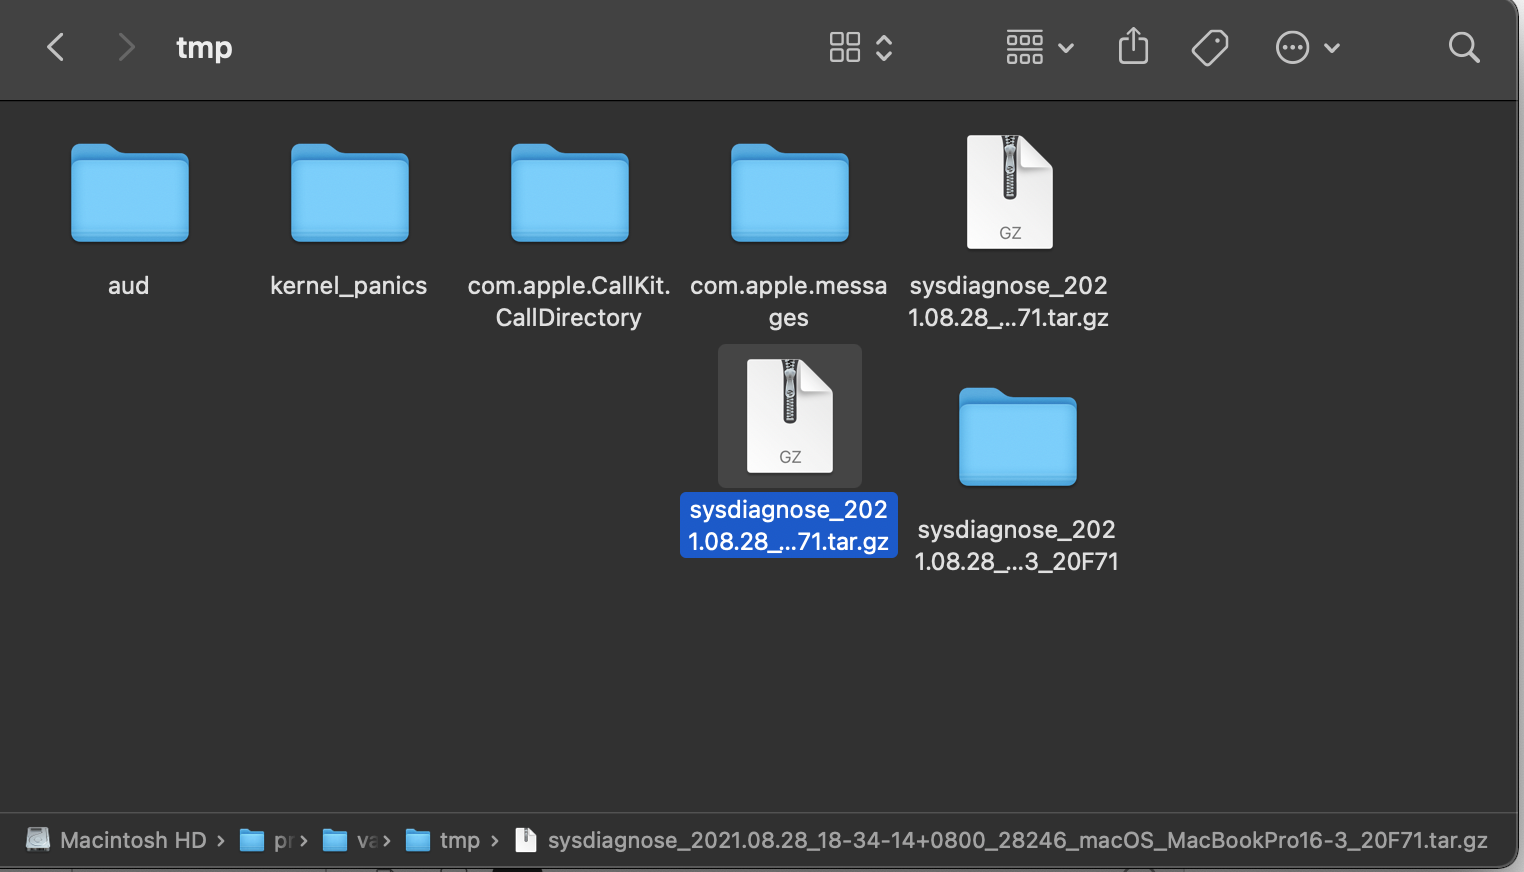The image size is (1524, 872).
Task: Click the Share toolbar icon
Action: click(x=1133, y=46)
